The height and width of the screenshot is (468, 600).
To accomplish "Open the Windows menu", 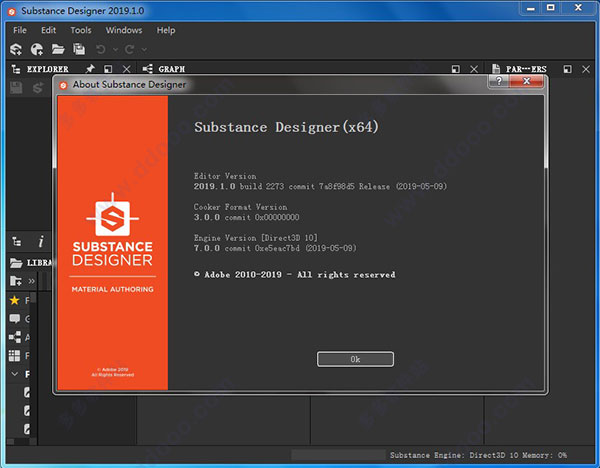I will (x=124, y=30).
